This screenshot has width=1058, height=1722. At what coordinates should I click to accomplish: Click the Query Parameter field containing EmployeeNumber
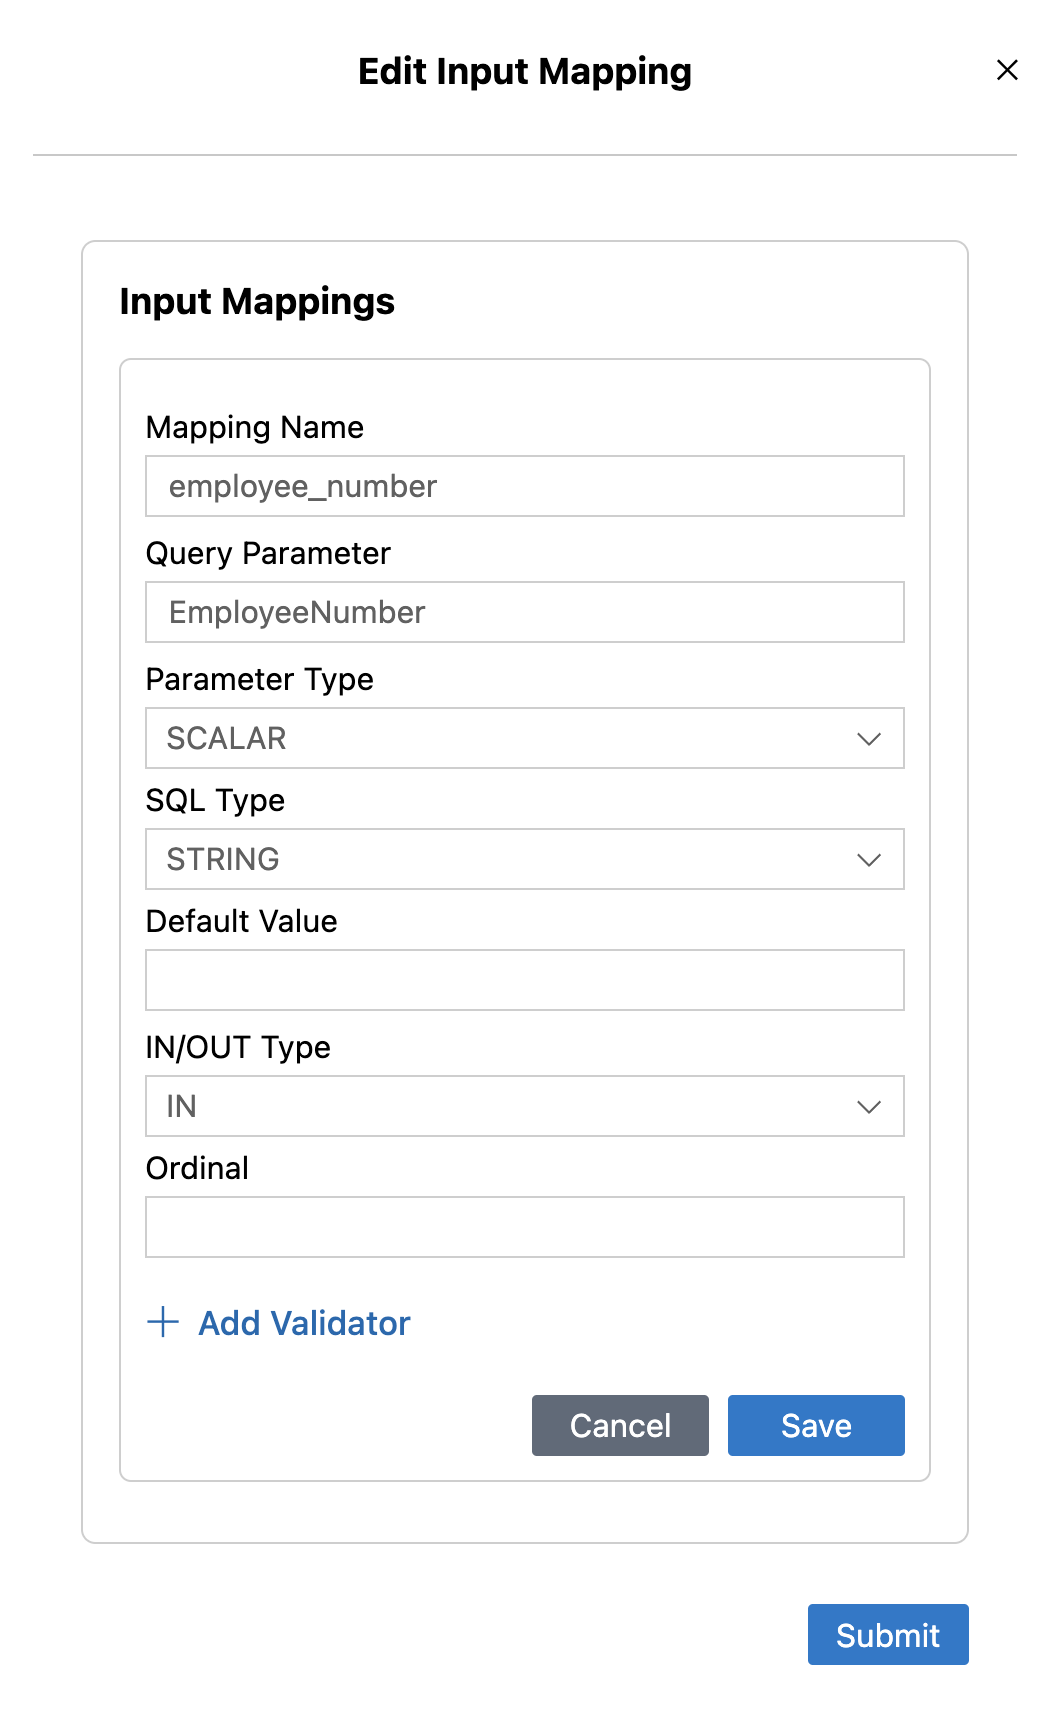(524, 612)
